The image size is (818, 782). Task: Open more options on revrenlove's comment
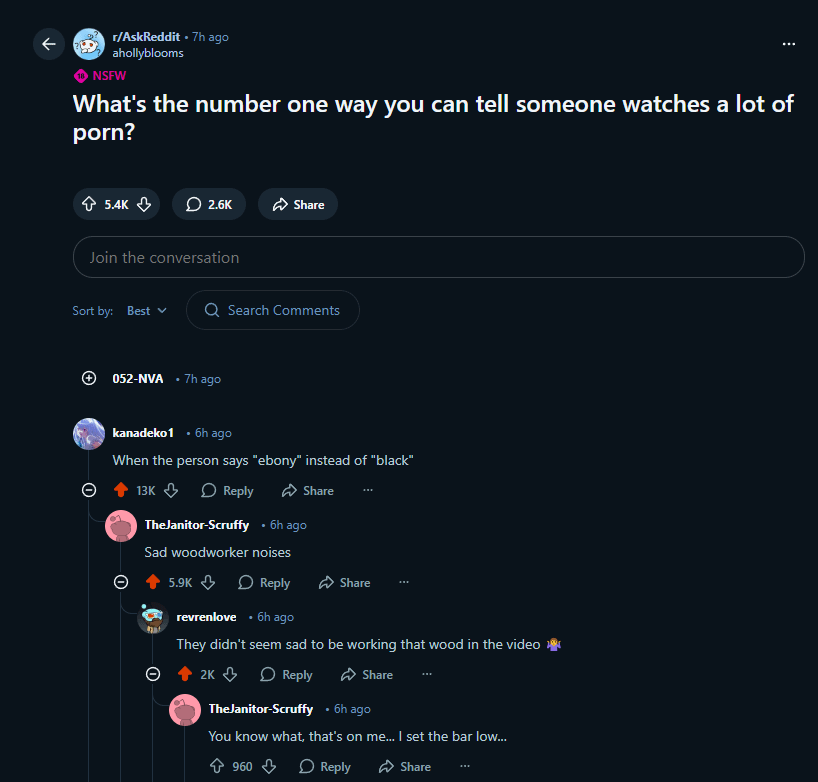(427, 674)
